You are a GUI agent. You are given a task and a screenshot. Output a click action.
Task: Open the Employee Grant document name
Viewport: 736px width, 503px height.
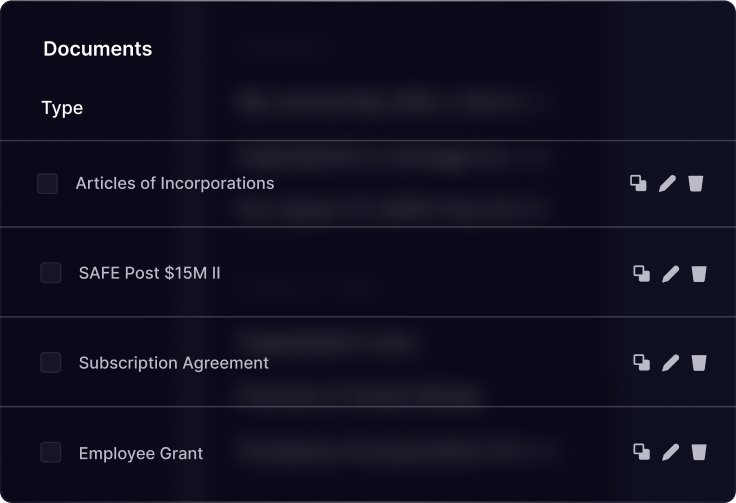[140, 453]
